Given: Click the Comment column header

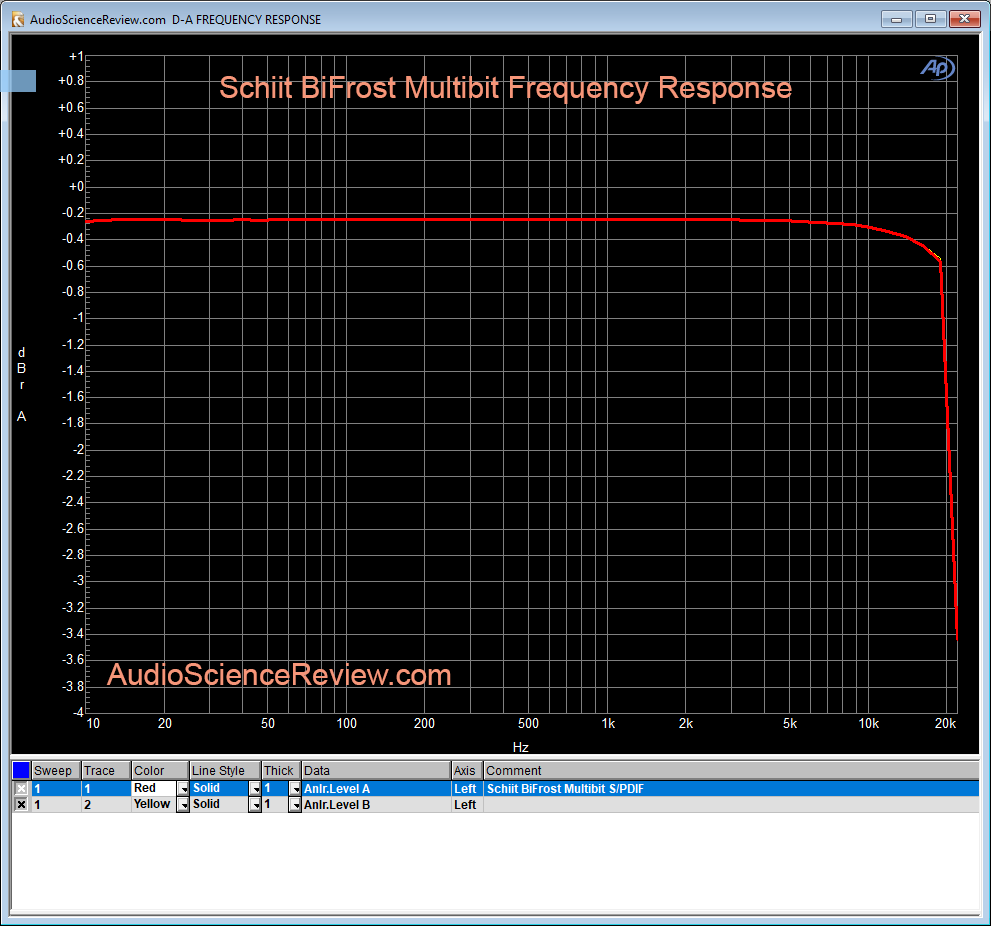Looking at the screenshot, I should (x=731, y=770).
